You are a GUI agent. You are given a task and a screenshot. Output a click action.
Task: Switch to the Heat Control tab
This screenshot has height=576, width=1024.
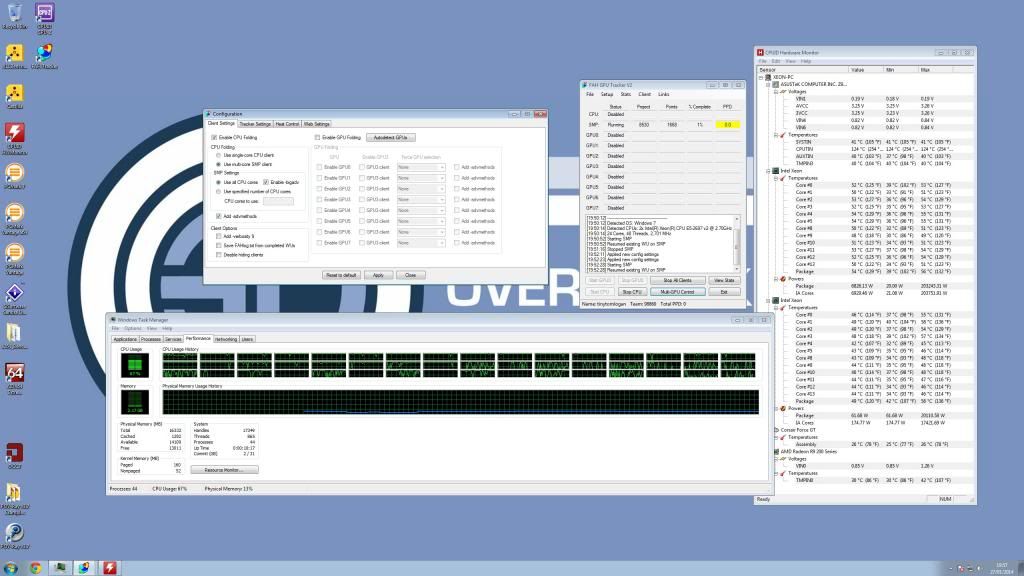tap(287, 124)
